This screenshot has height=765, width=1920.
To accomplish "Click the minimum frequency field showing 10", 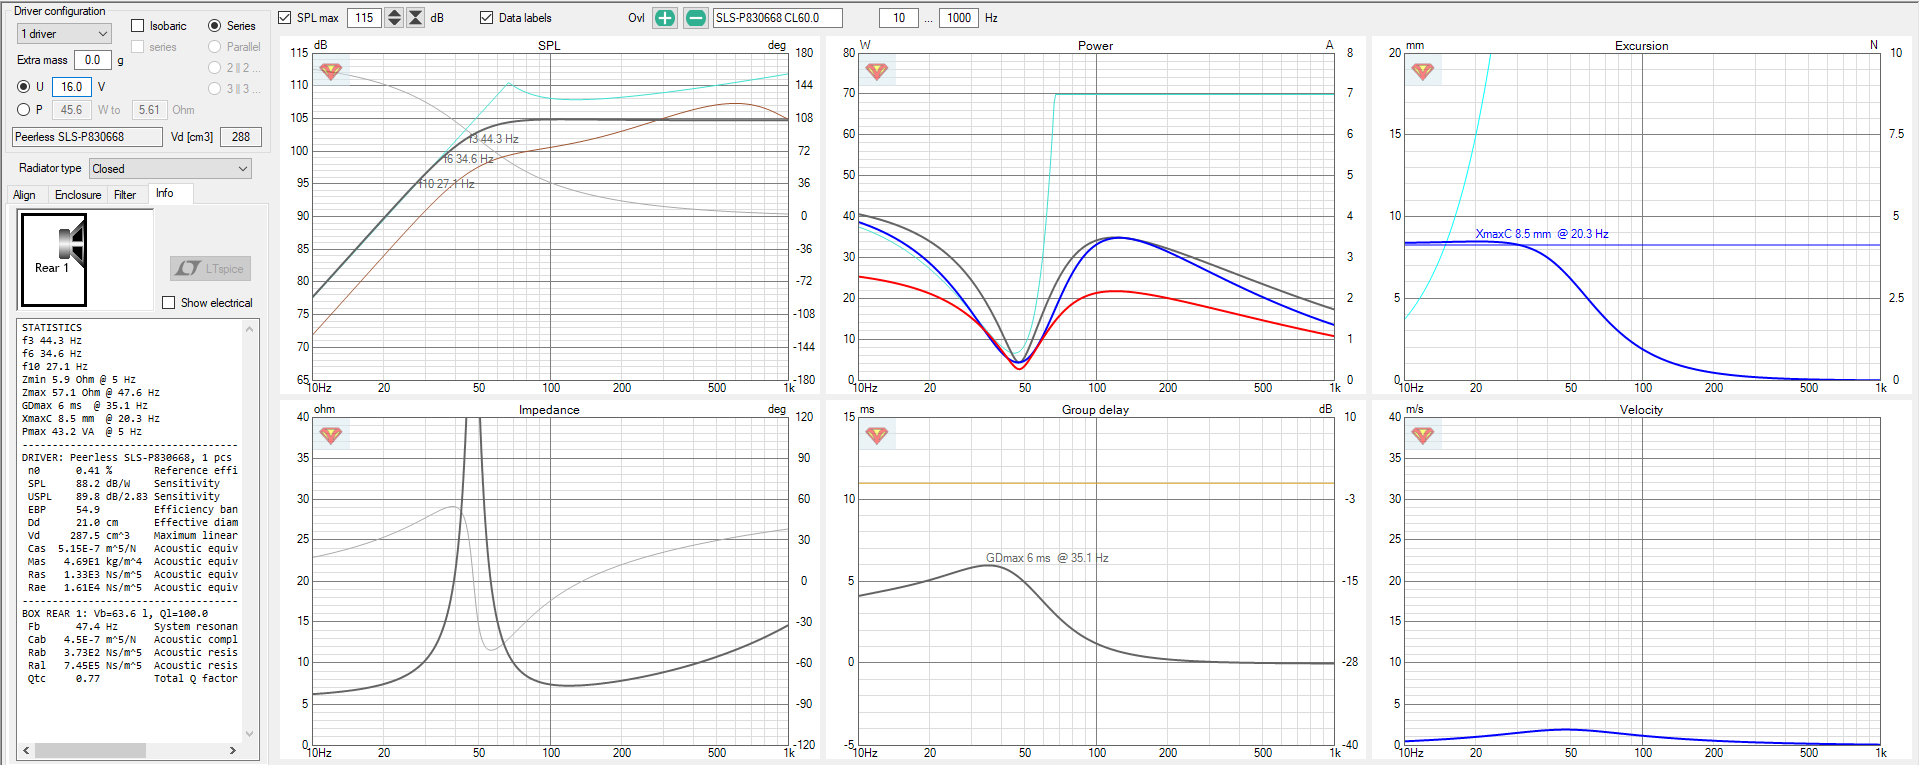I will tap(899, 18).
